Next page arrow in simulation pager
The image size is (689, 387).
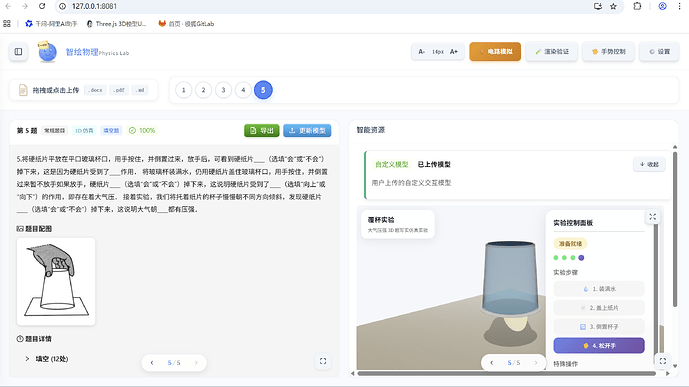tap(536, 362)
